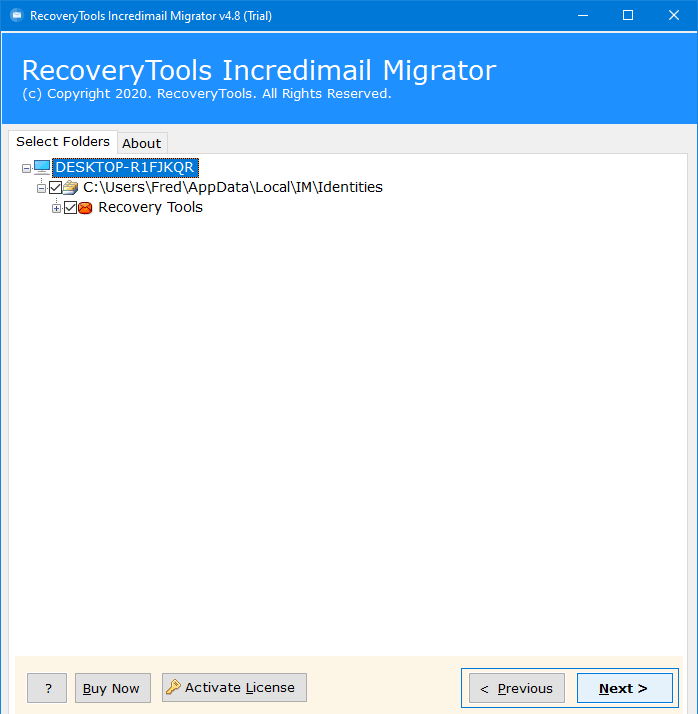Click the Buy Now button

pyautogui.click(x=113, y=688)
